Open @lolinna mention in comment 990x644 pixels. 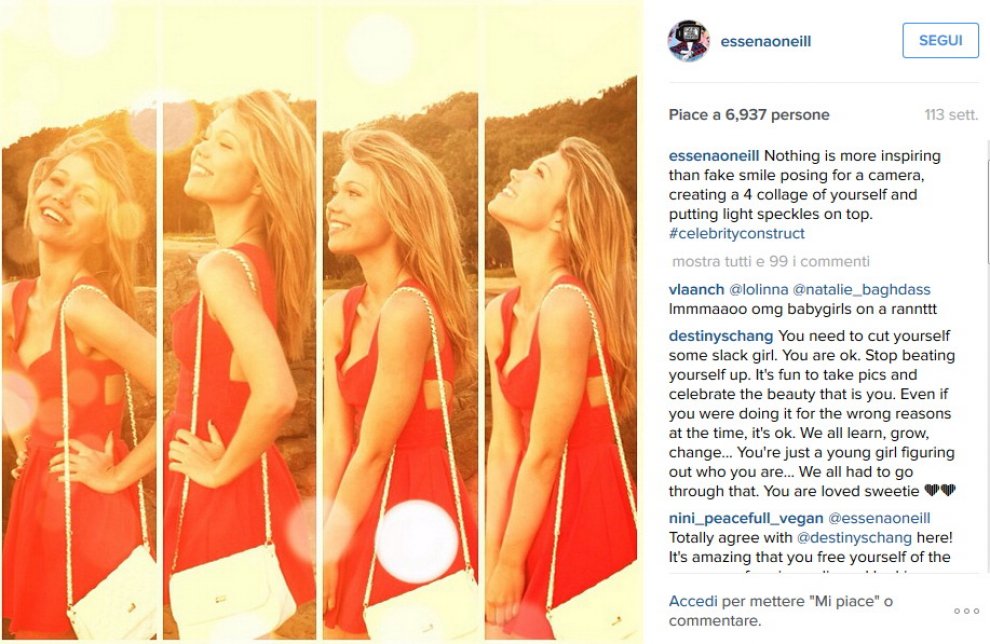point(759,289)
